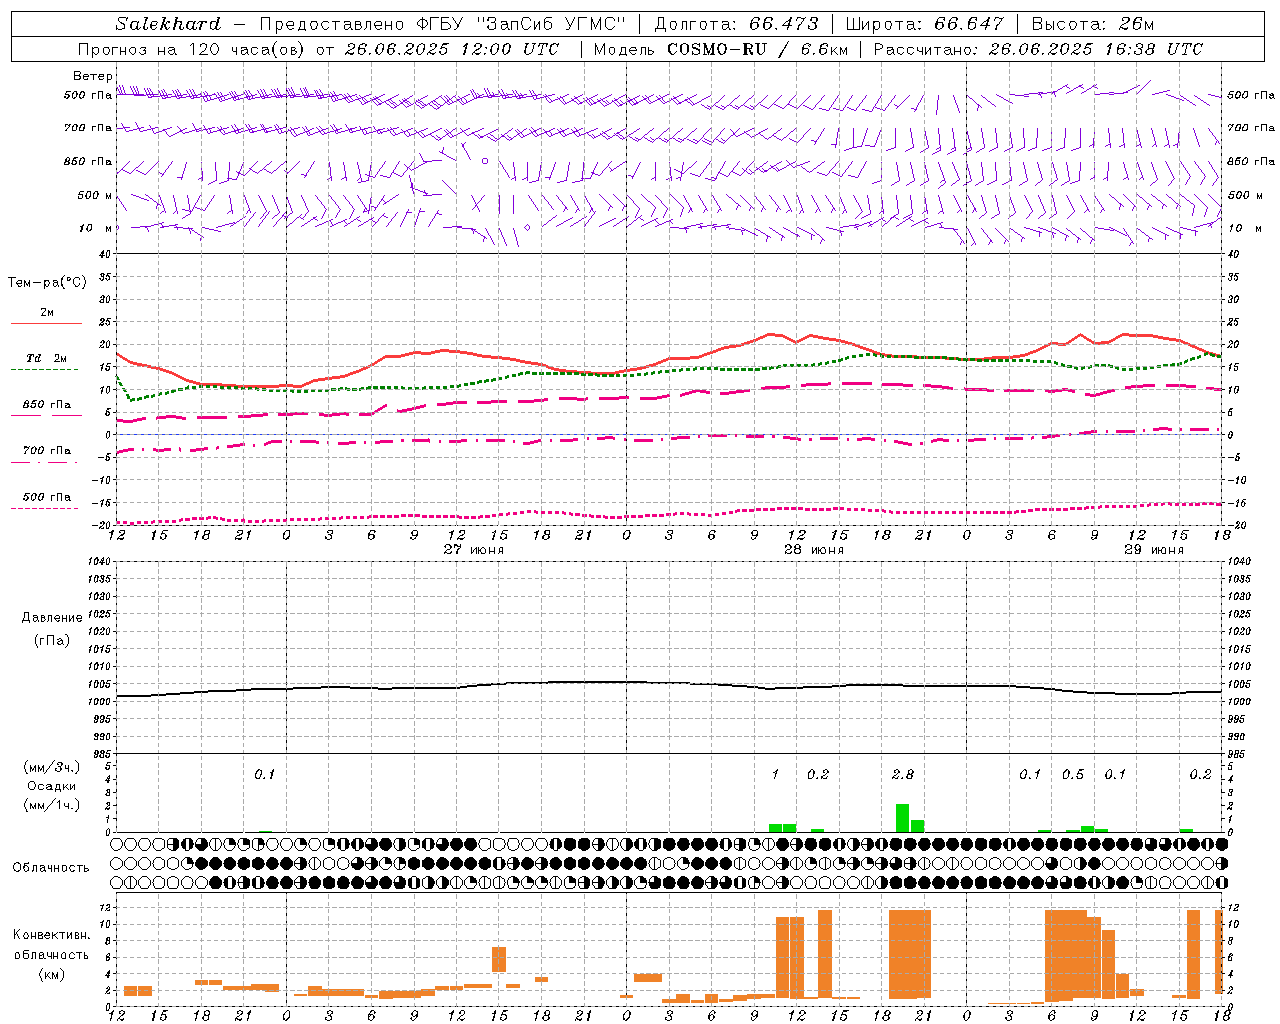
Task: Click the "850 гПа" temperature legend label
Action: point(47,405)
